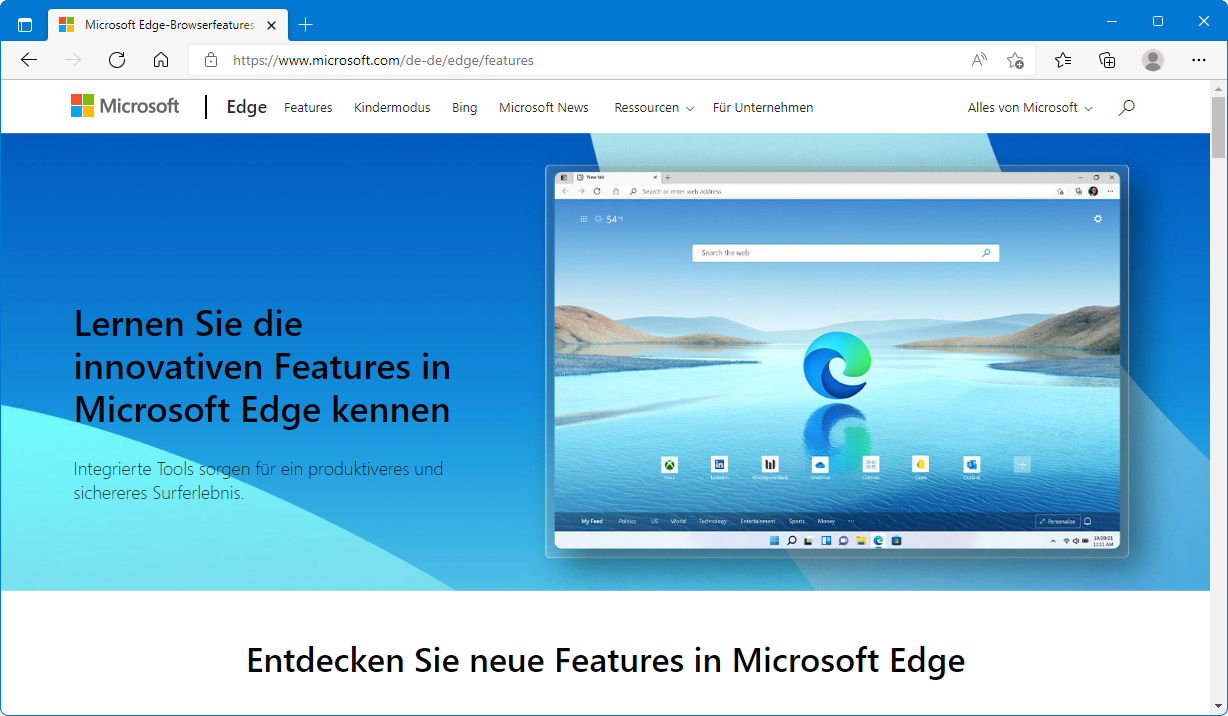The height and width of the screenshot is (716, 1228).
Task: Open the Favorites list icon
Action: click(1063, 60)
